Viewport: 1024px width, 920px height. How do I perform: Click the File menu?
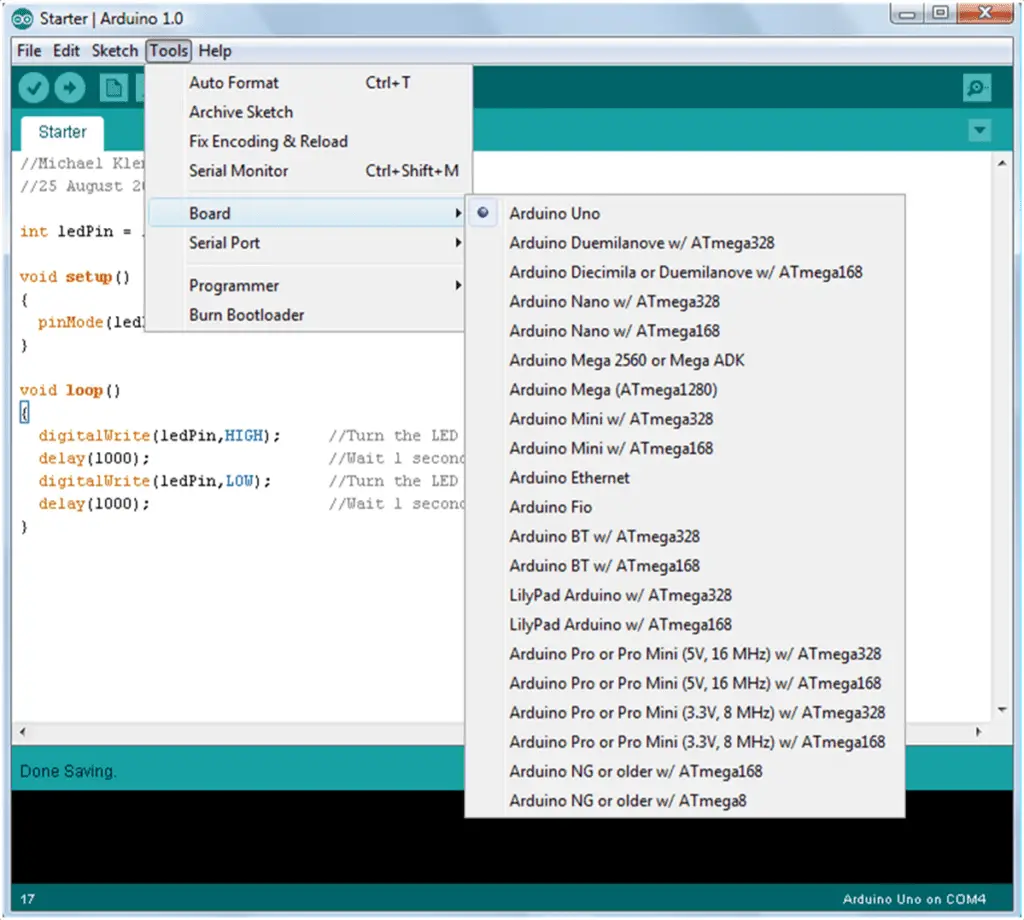(x=28, y=50)
